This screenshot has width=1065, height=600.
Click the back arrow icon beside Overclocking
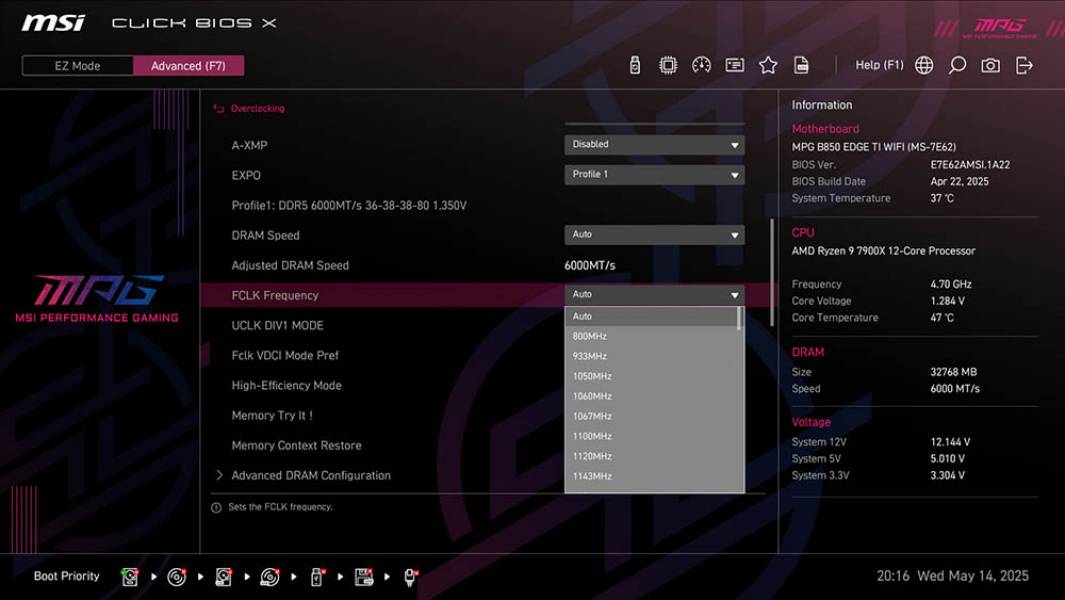coord(219,108)
